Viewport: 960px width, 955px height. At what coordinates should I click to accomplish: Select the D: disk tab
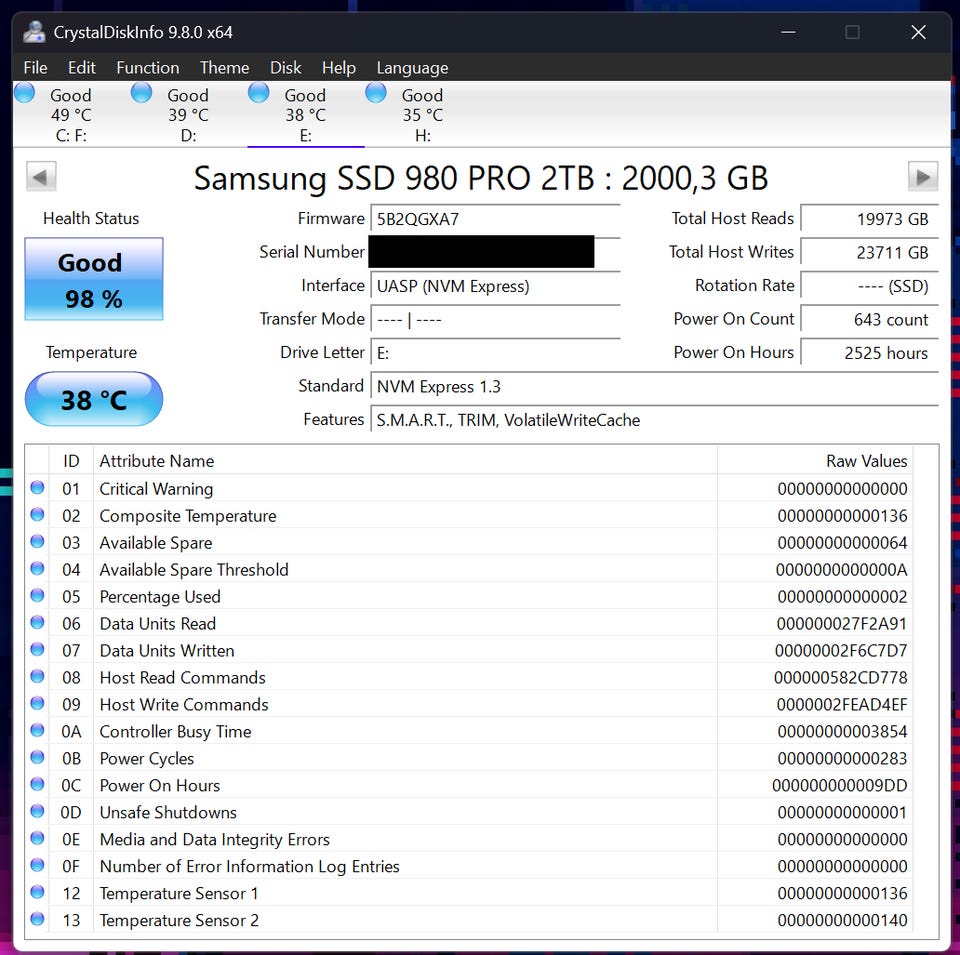[188, 114]
